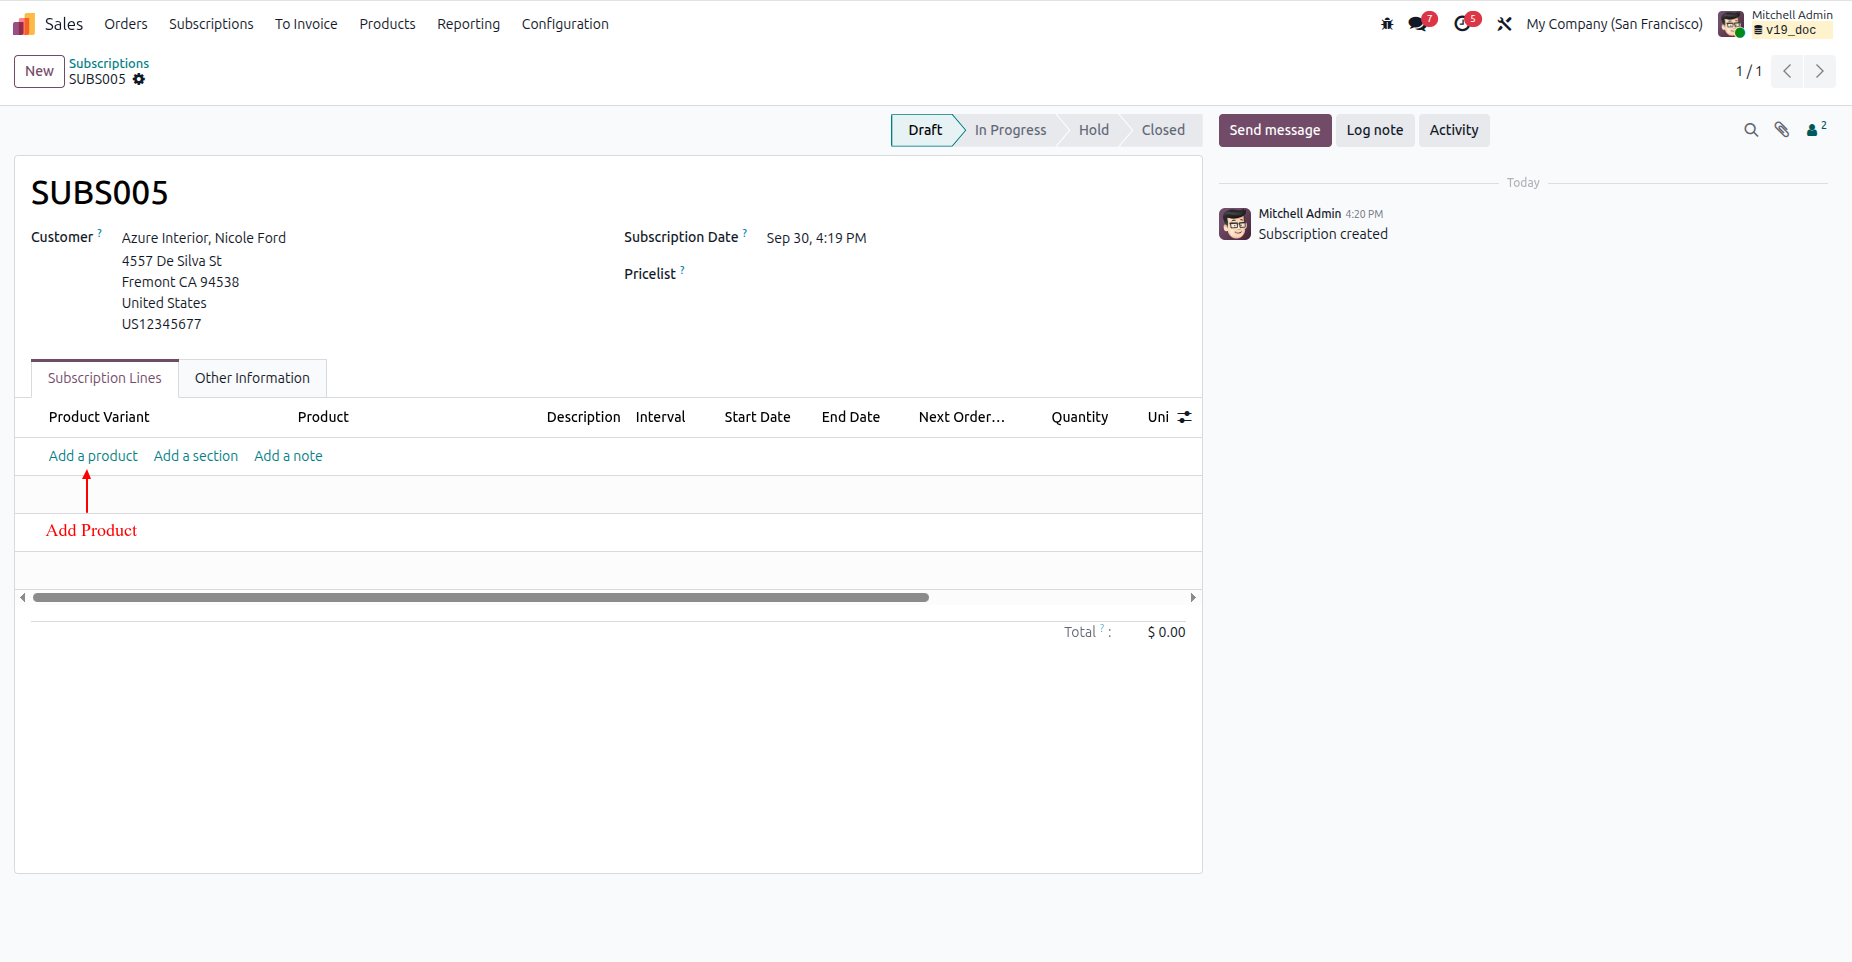Click horizontal scrollbar thumb of lines table
This screenshot has width=1852, height=962.
[481, 598]
